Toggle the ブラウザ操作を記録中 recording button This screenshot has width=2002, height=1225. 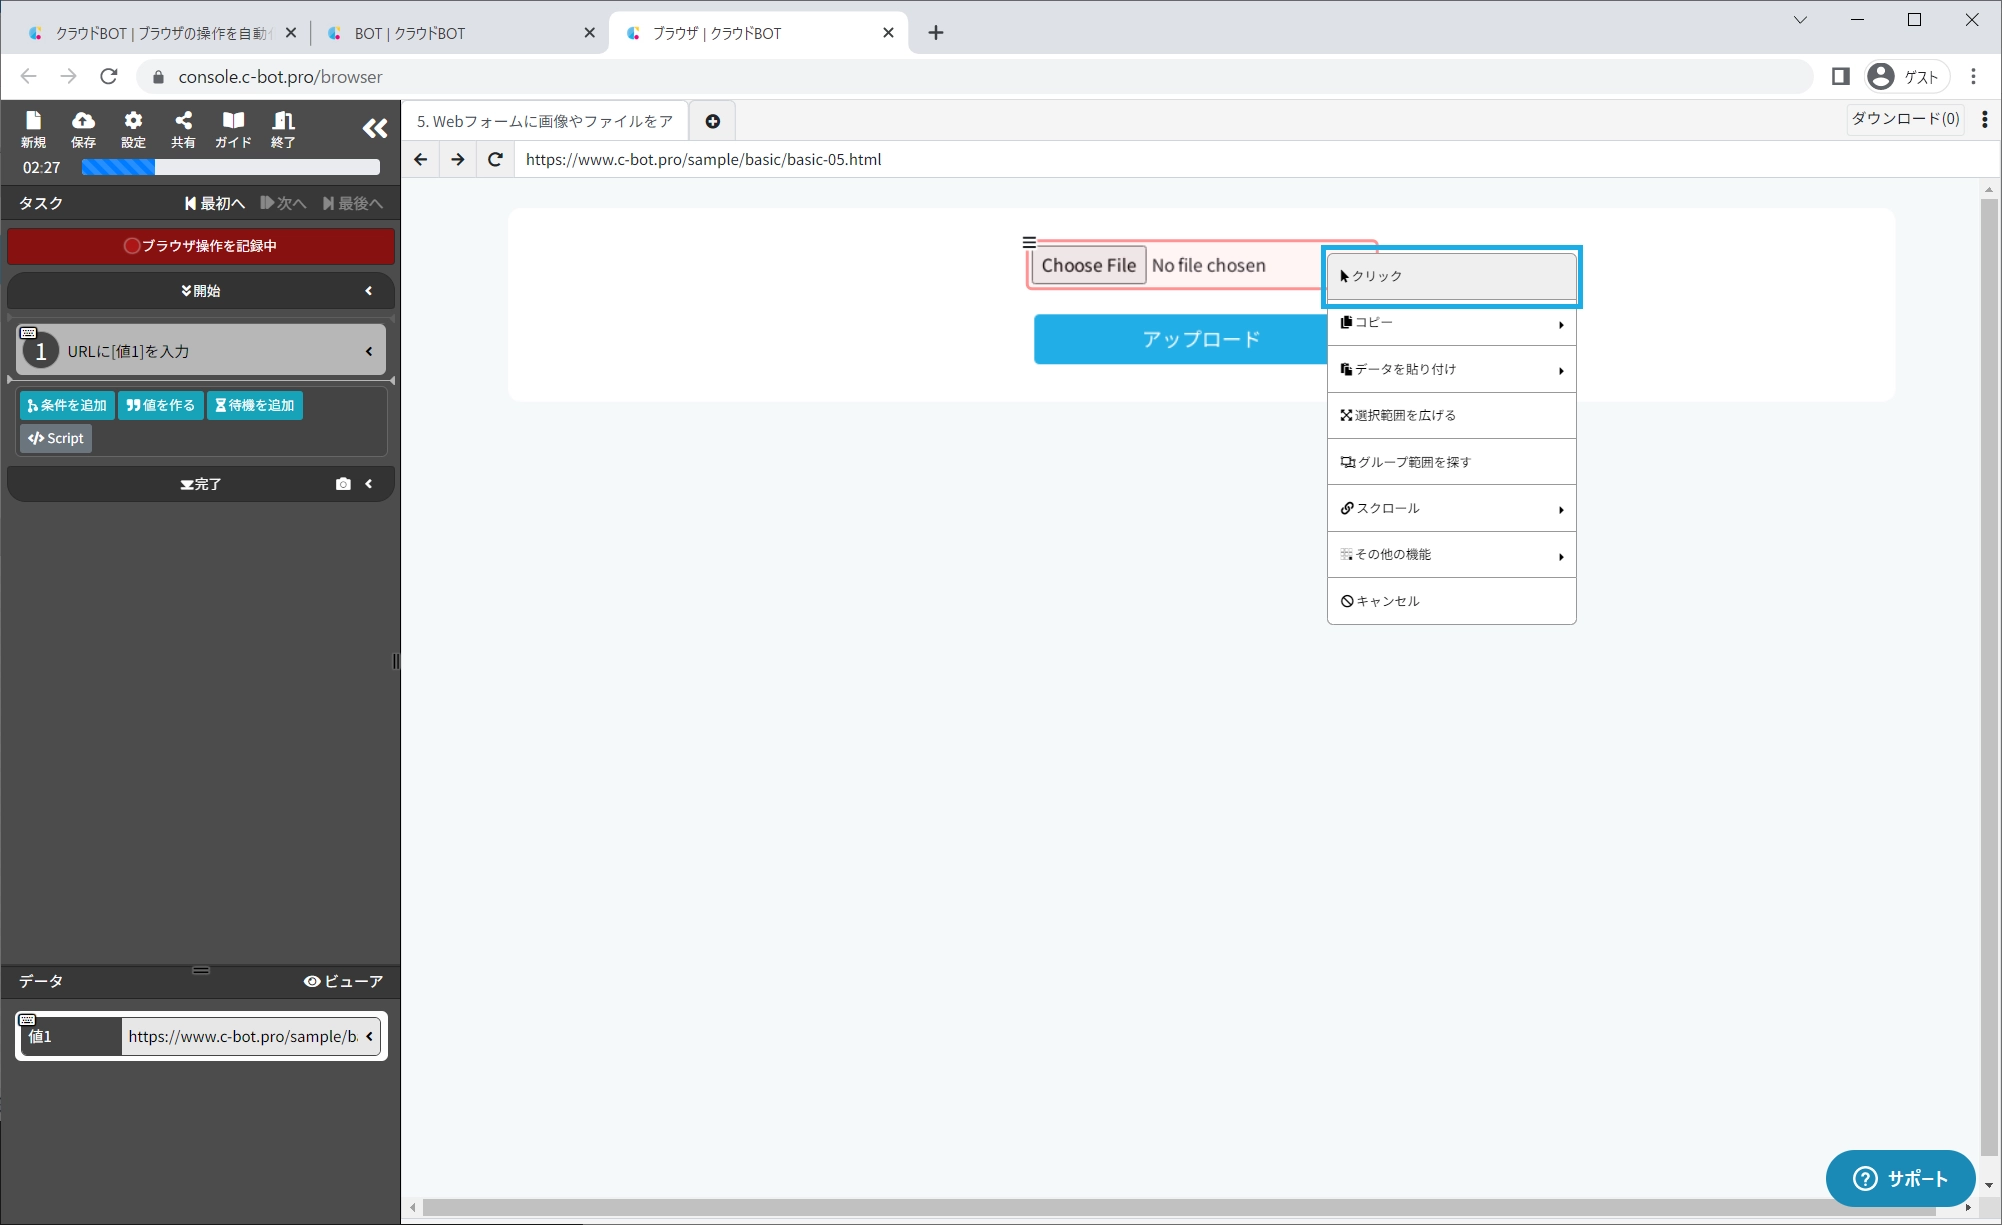coord(200,246)
